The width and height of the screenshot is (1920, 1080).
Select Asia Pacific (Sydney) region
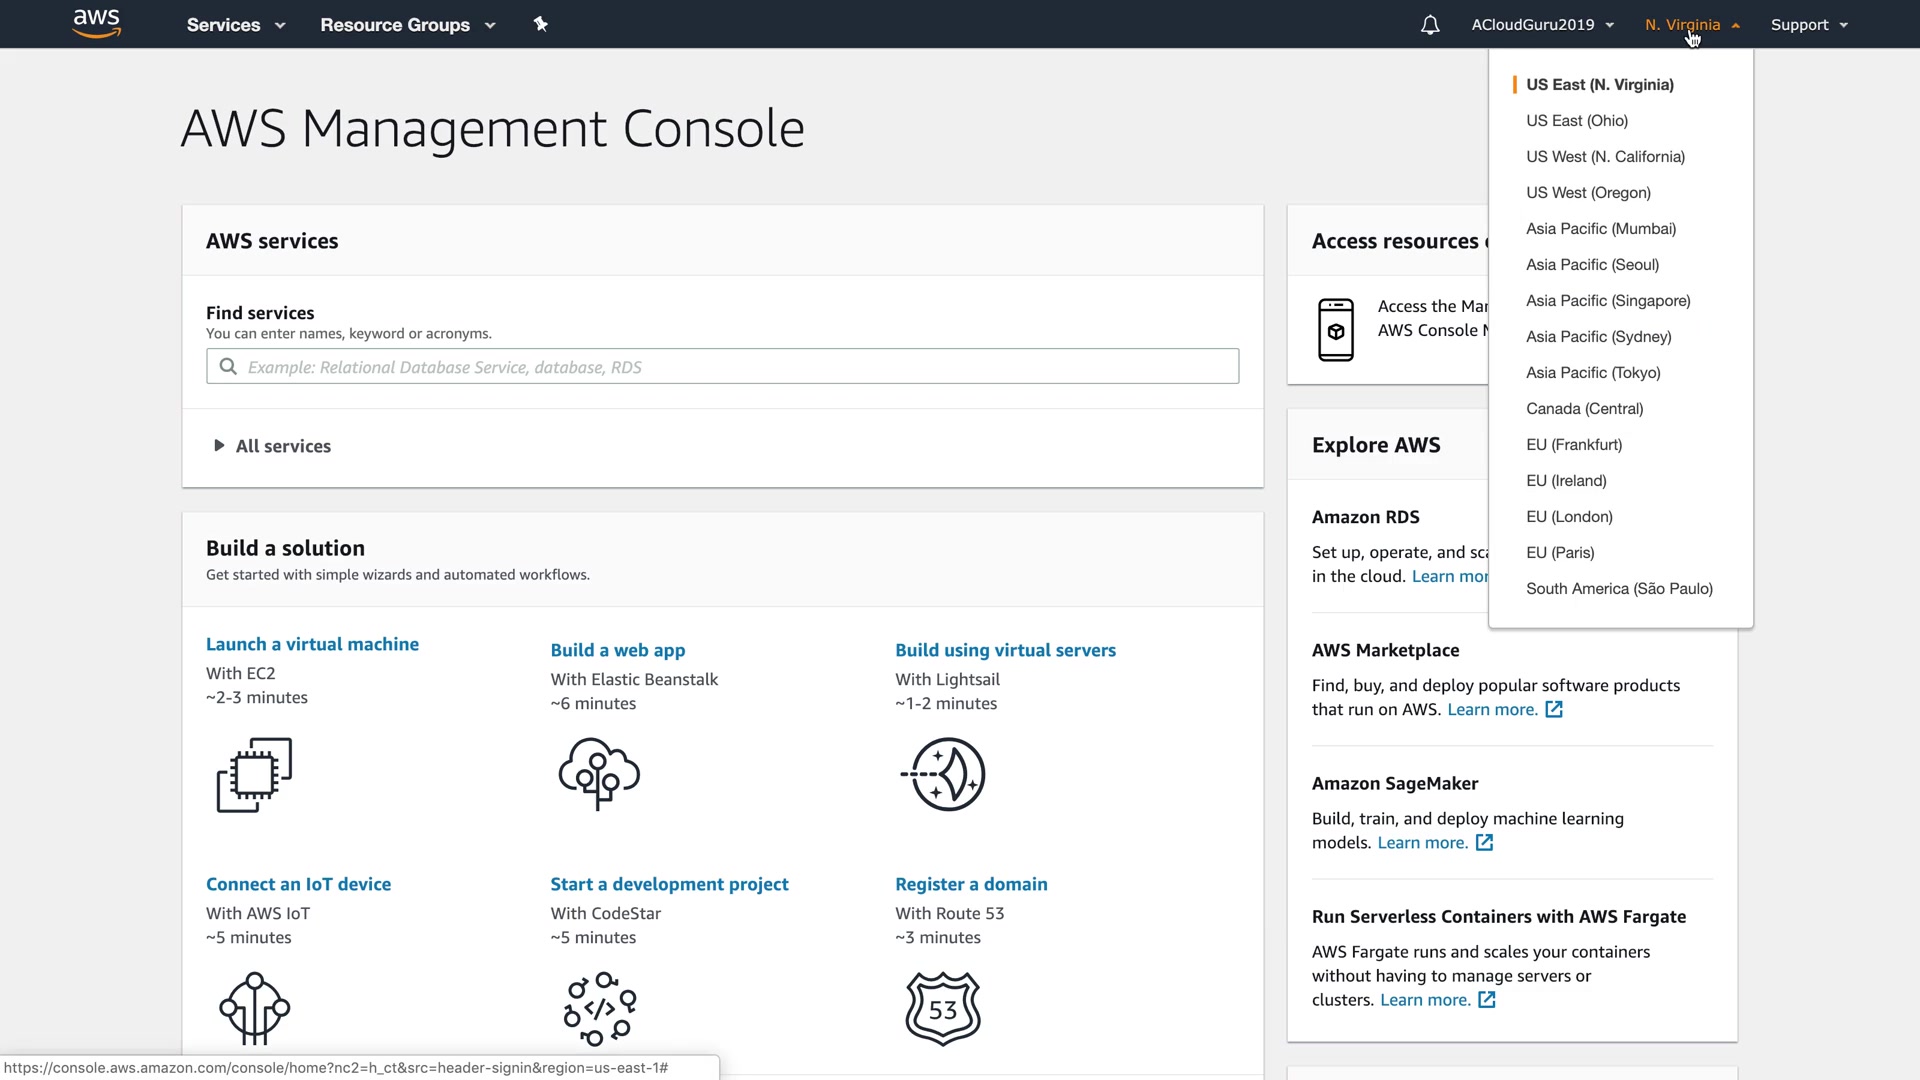(x=1598, y=337)
